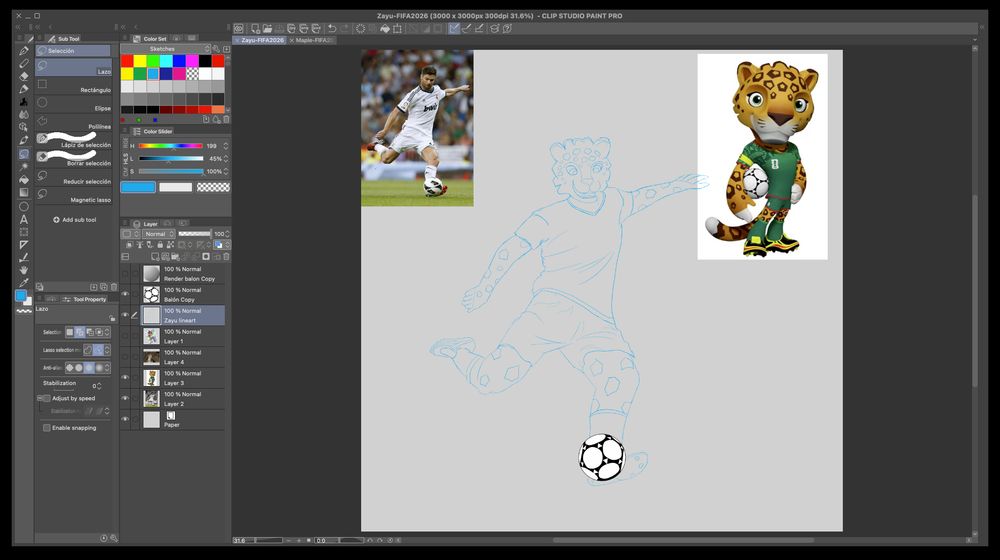Hide the Layer 3 layer

click(126, 378)
